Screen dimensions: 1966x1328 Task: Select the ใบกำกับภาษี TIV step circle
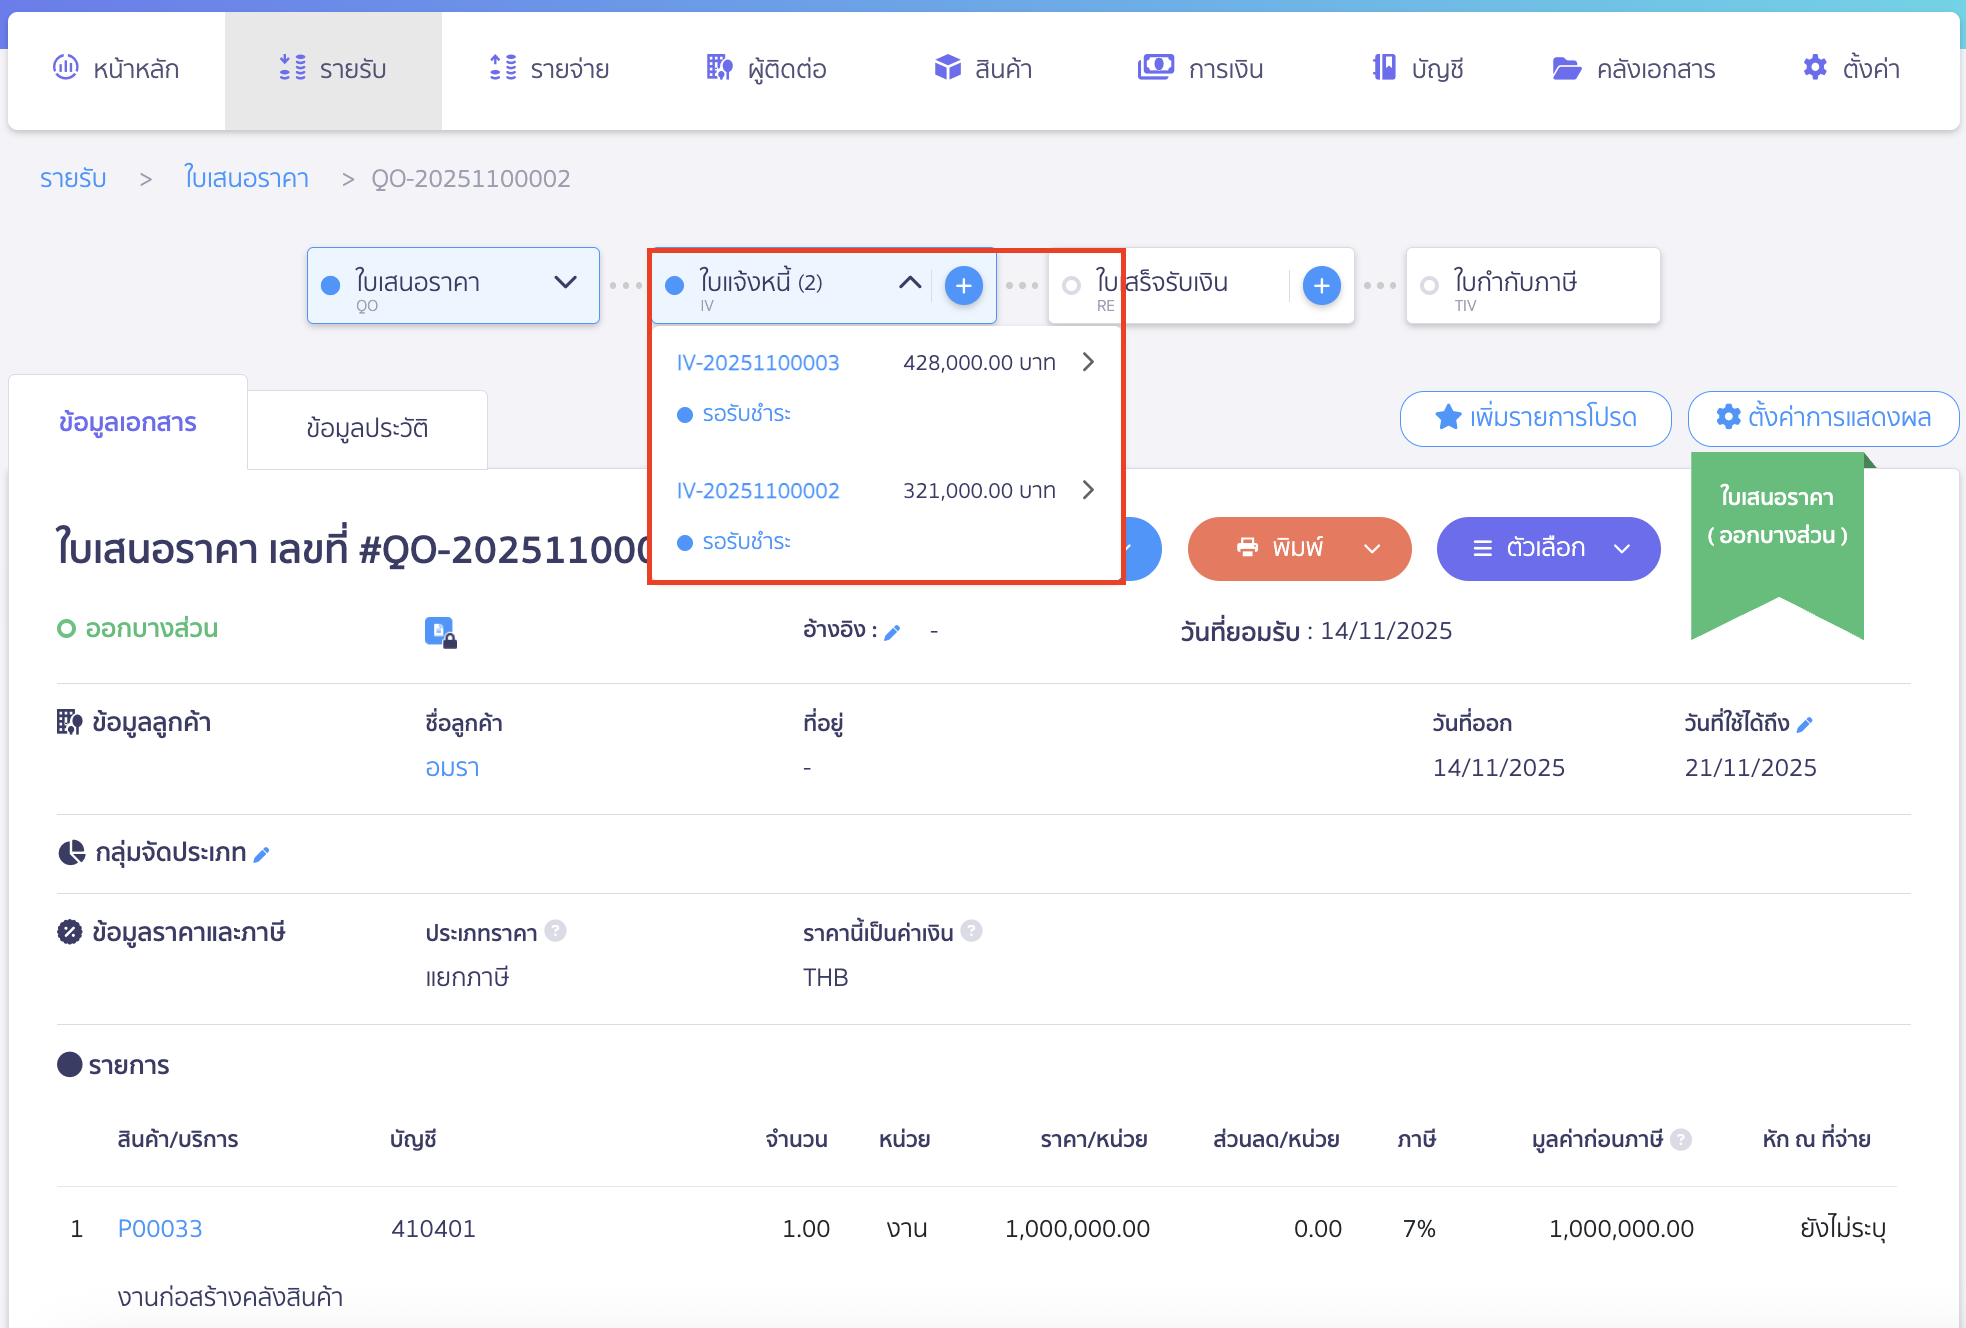pos(1430,286)
